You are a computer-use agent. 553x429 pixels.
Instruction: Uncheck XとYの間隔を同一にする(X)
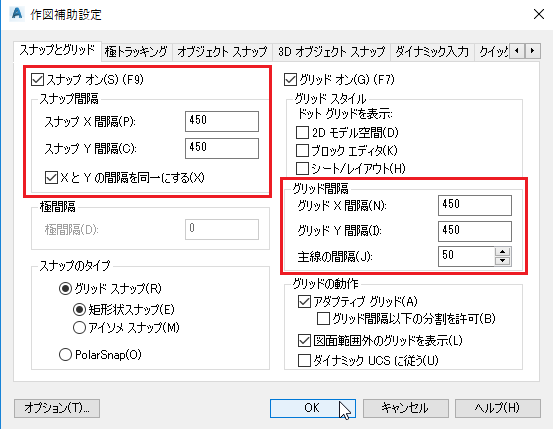(51, 177)
